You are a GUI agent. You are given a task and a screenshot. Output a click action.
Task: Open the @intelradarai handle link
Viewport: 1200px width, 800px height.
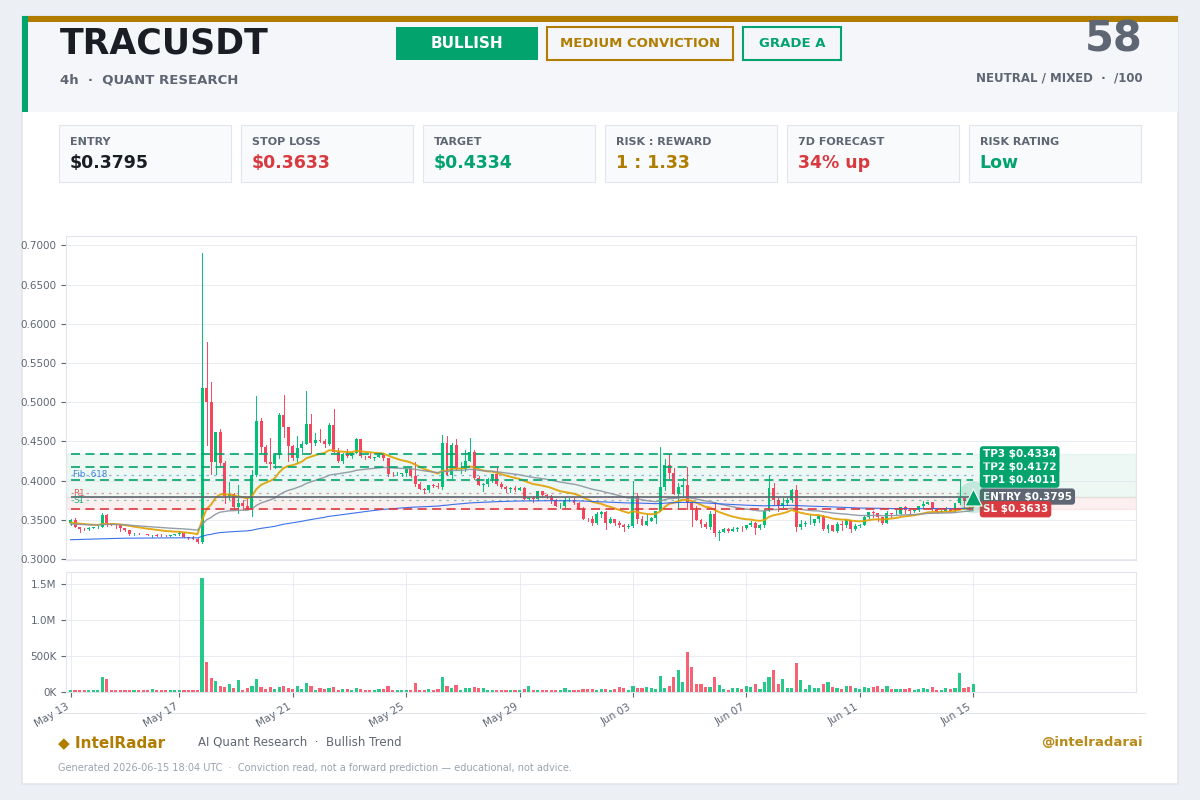click(x=1092, y=742)
